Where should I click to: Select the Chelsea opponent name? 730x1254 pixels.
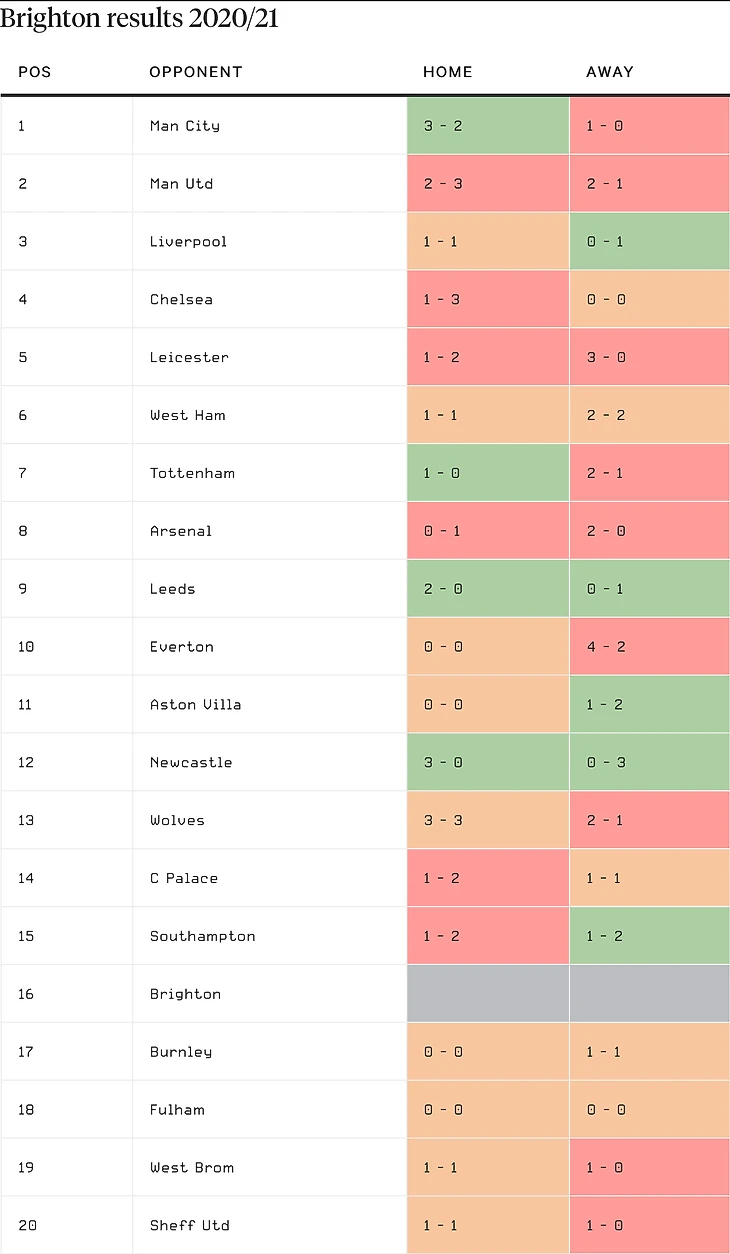pyautogui.click(x=181, y=300)
